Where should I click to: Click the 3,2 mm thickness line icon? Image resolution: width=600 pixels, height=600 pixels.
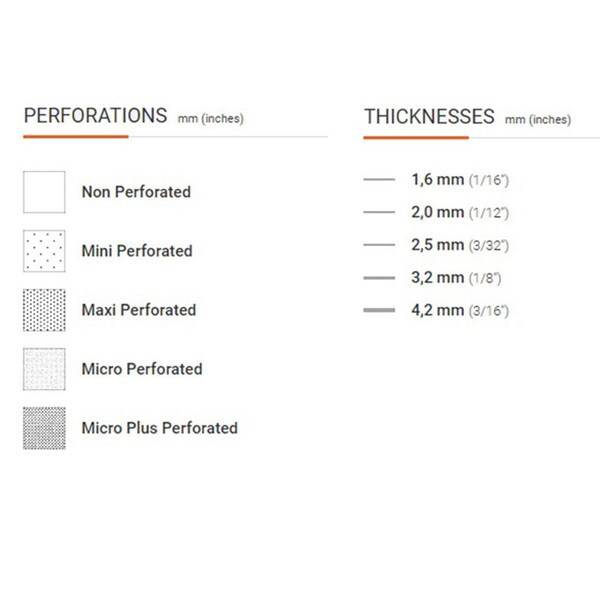coord(379,278)
